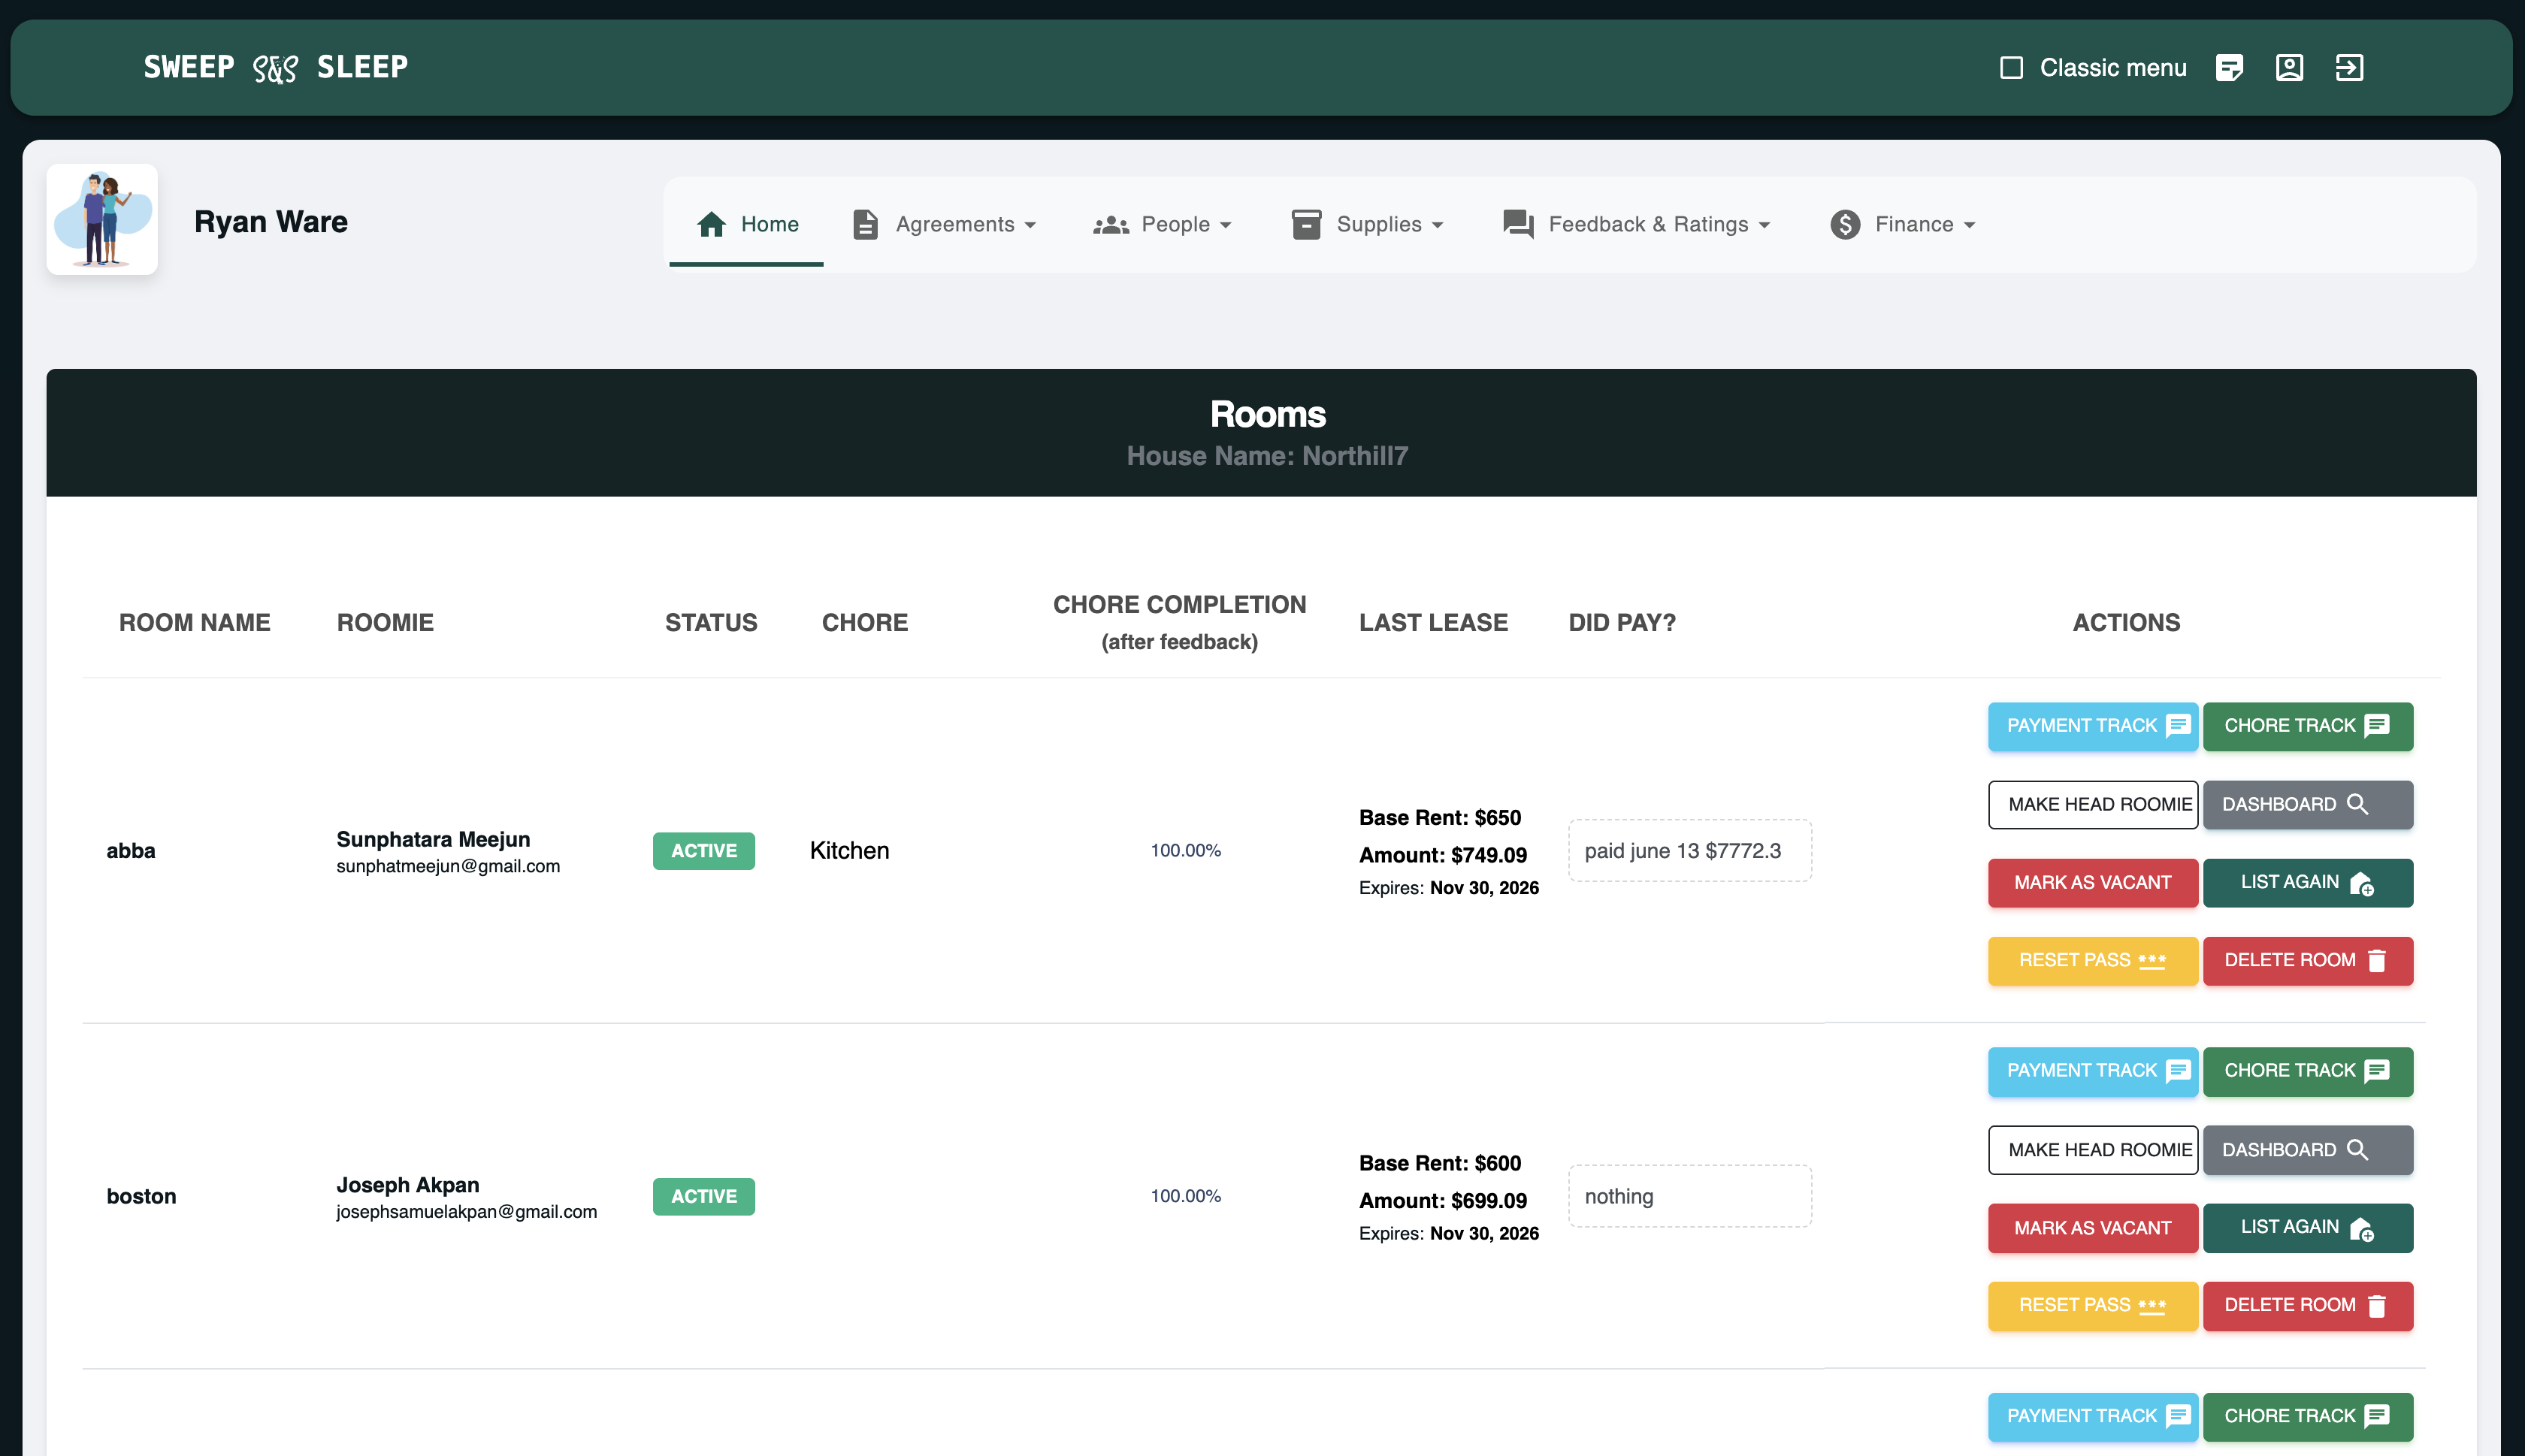Click the email josephsamuelakpan@gmail.com

[x=466, y=1212]
